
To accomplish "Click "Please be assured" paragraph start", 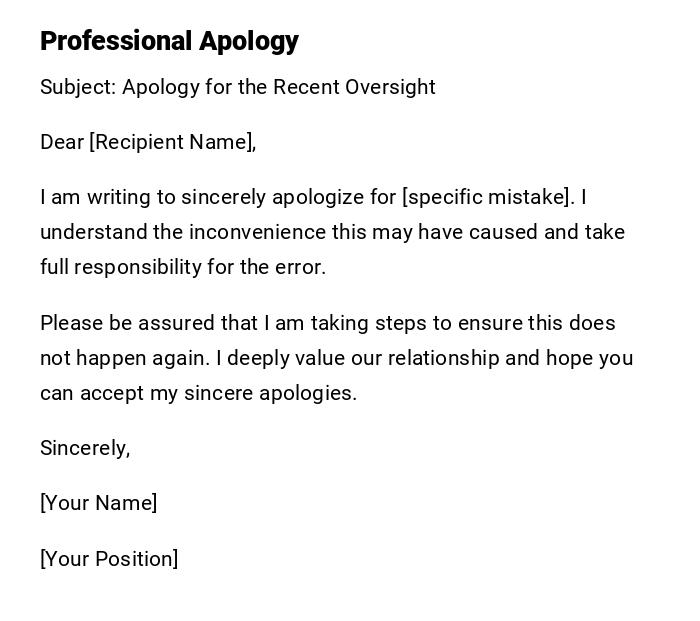I will pos(113,323).
